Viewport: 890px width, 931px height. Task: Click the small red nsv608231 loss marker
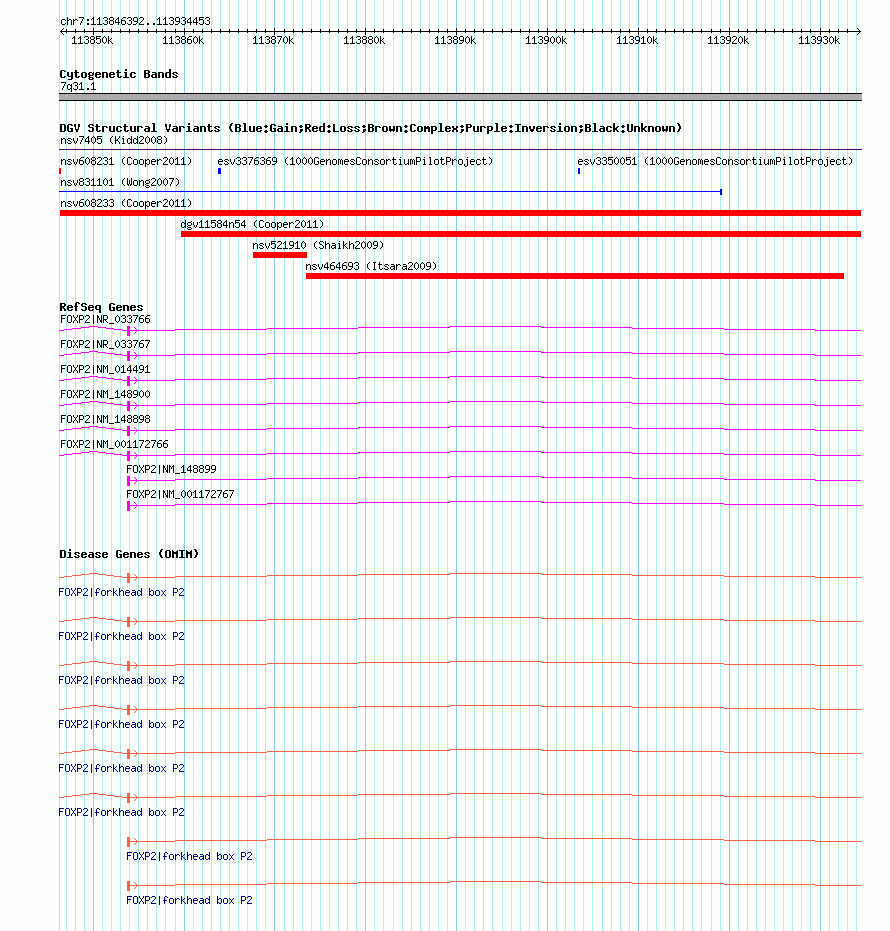coord(61,171)
